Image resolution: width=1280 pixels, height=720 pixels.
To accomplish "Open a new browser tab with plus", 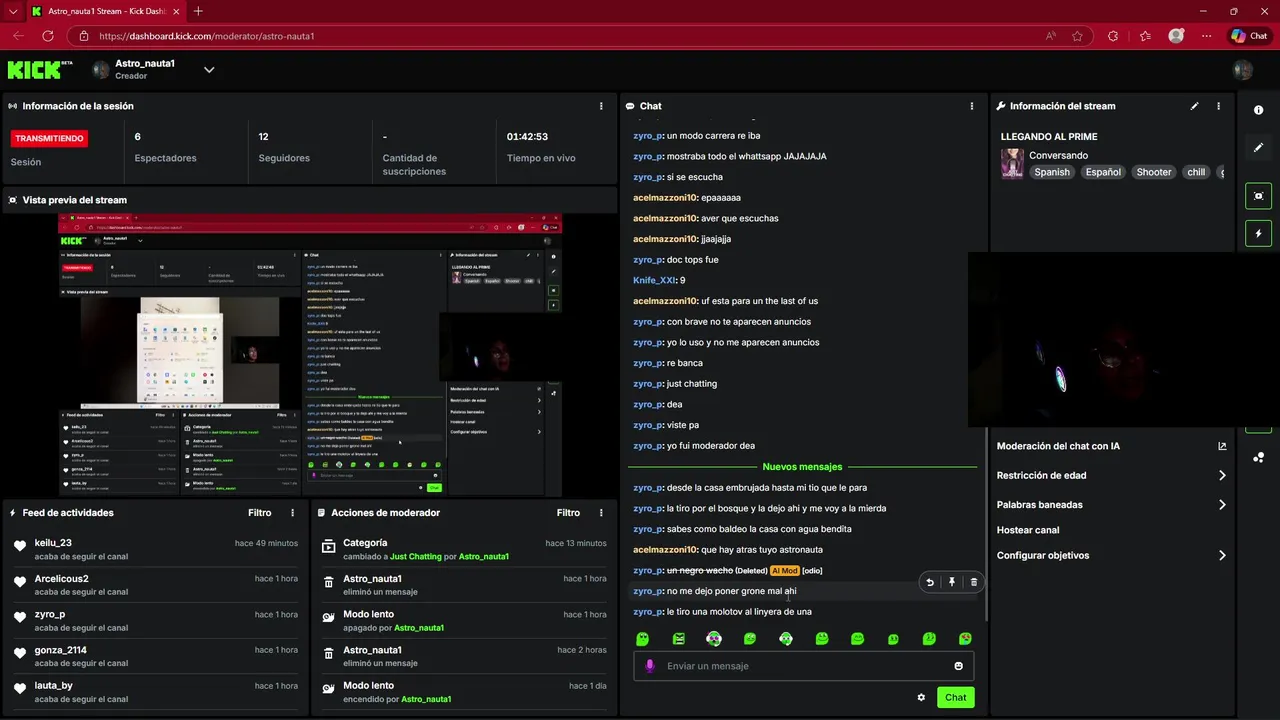I will click(x=198, y=11).
